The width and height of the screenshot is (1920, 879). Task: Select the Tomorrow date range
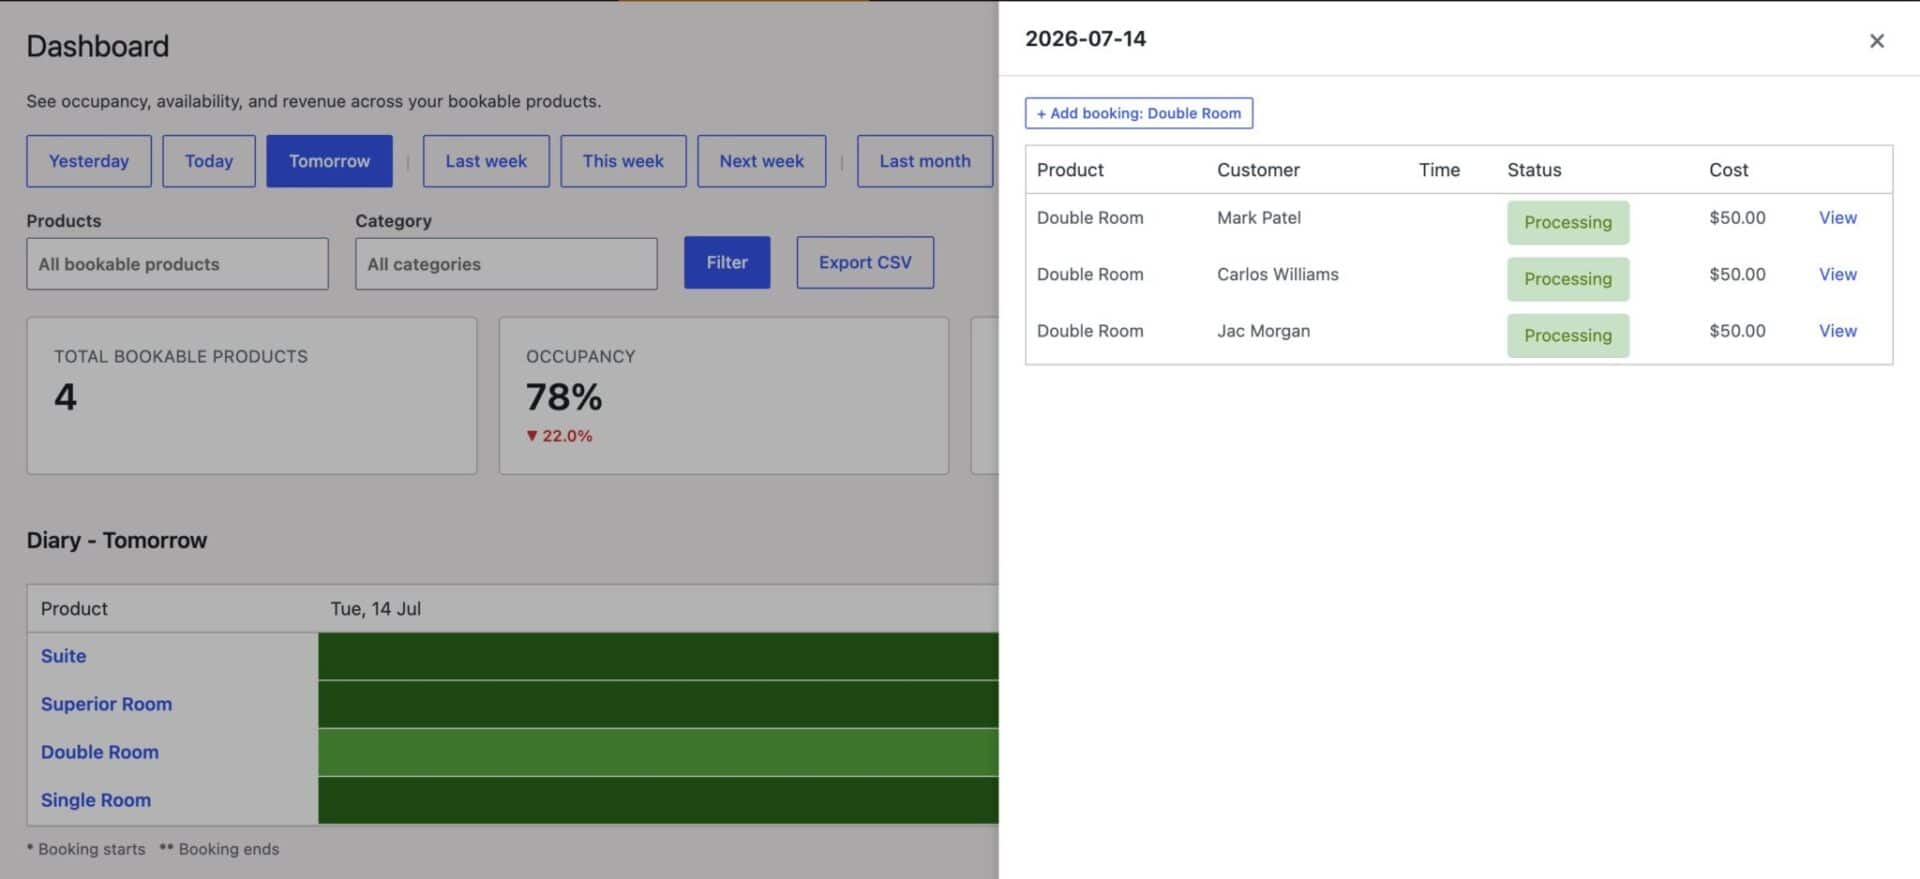(x=329, y=161)
